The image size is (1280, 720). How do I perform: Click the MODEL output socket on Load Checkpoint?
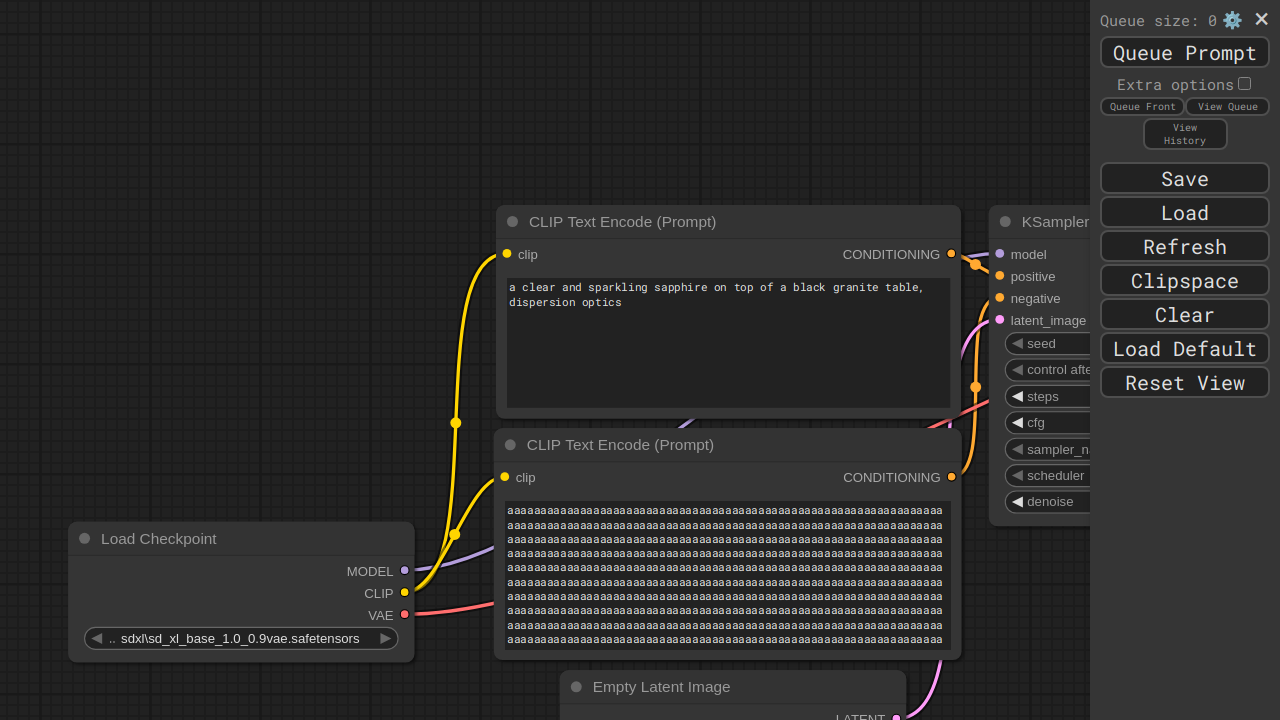coord(405,571)
